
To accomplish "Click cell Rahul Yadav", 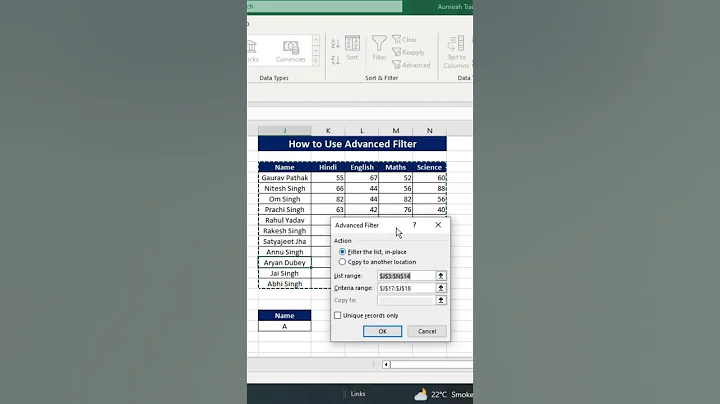I will 285,220.
